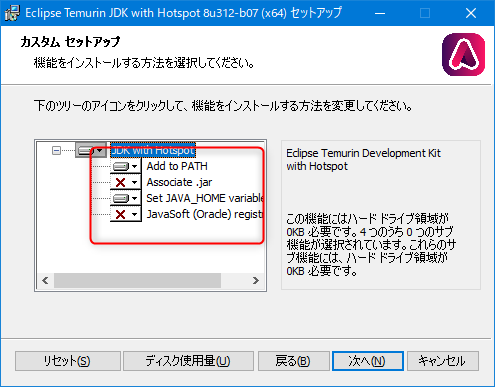Go back with 戻る(B) button
This screenshot has width=495, height=387.
(293, 361)
